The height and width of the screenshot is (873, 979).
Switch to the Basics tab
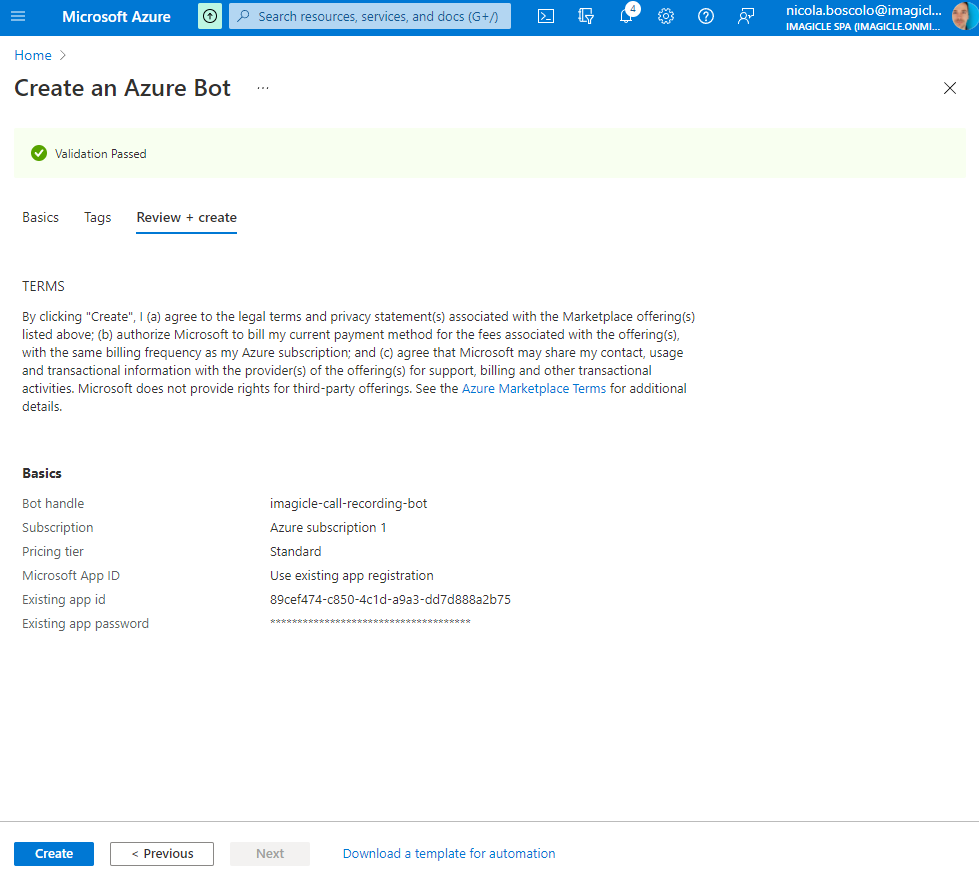tap(41, 217)
